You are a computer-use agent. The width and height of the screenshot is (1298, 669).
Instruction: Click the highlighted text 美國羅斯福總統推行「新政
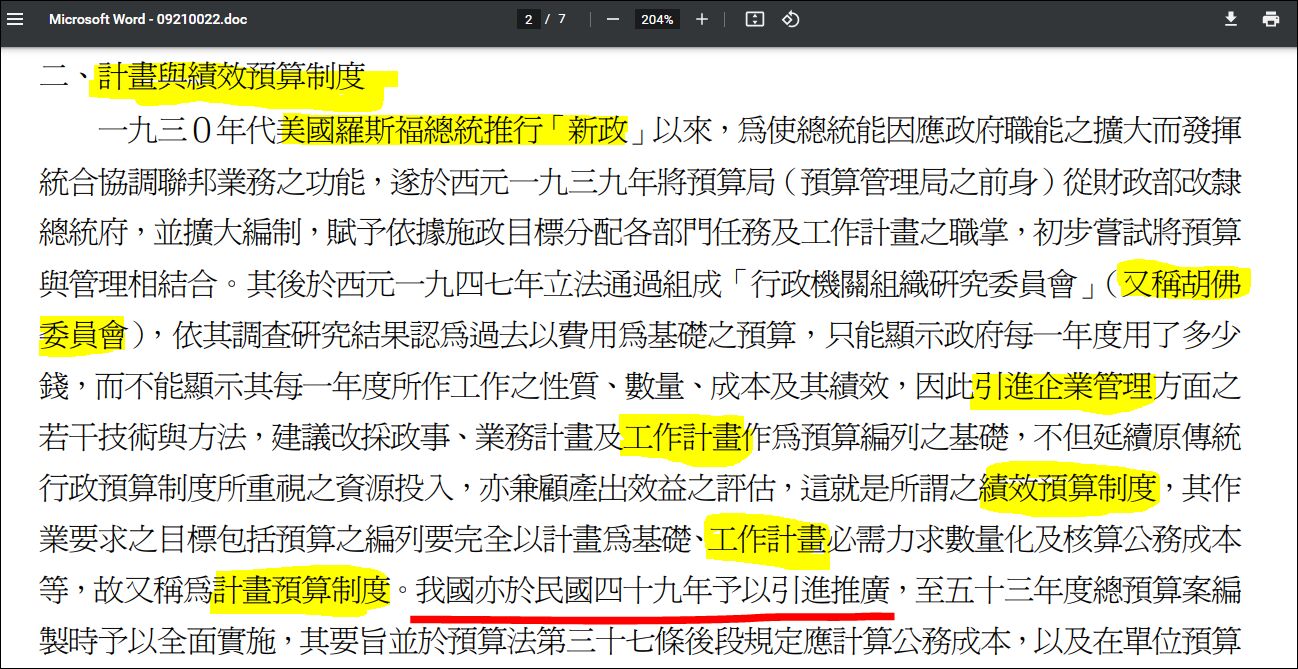(x=453, y=129)
